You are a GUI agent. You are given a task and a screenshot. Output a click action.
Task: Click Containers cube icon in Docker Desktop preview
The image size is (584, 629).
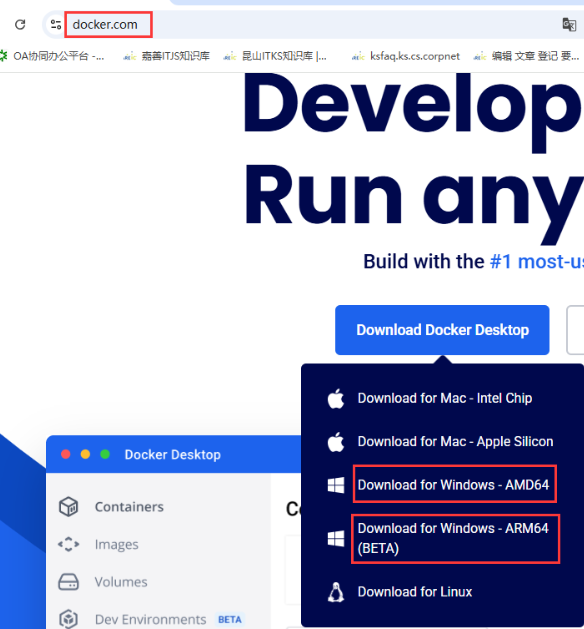click(69, 507)
